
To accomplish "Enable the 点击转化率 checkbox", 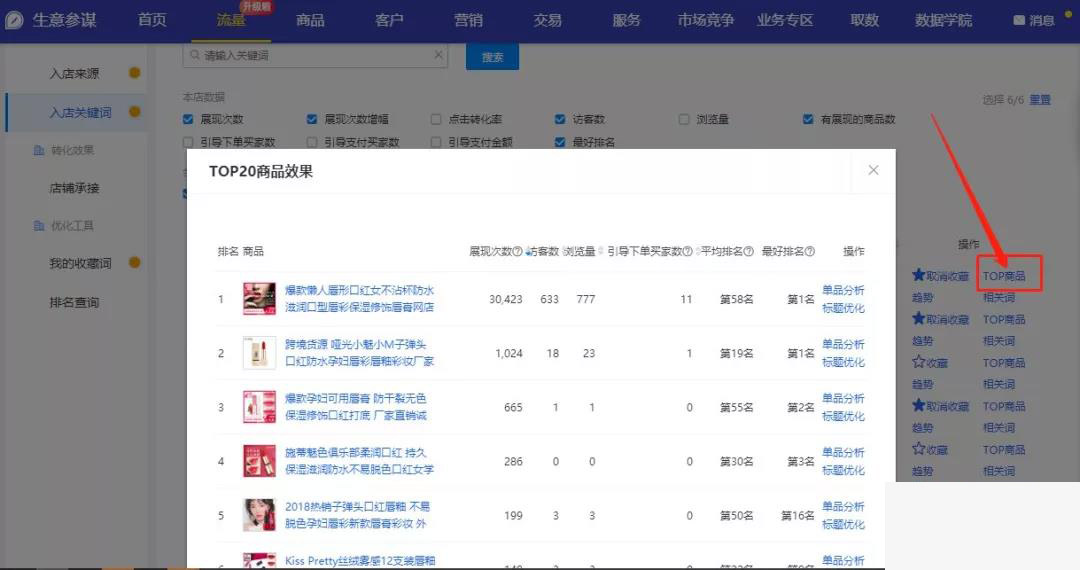I will click(436, 119).
